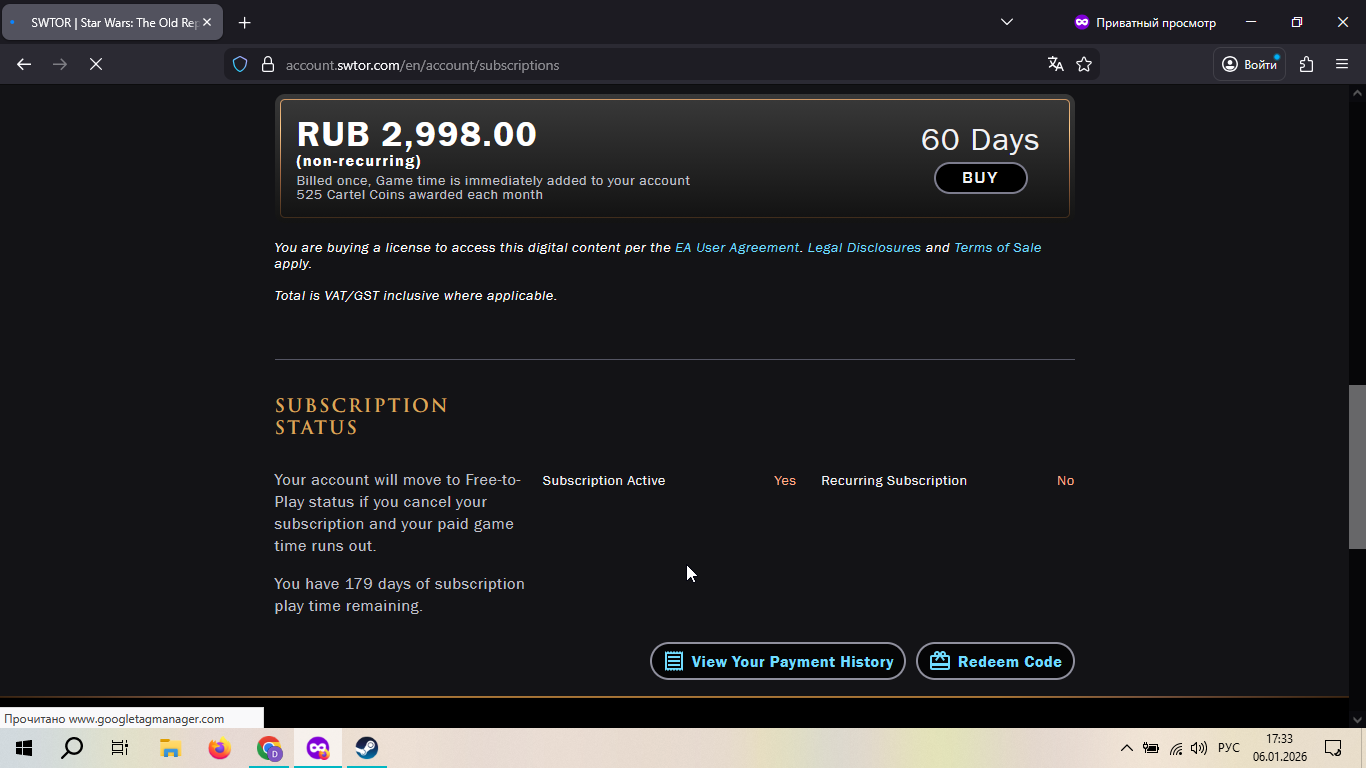Click View Your Payment History button
Image resolution: width=1366 pixels, height=768 pixels.
[777, 661]
